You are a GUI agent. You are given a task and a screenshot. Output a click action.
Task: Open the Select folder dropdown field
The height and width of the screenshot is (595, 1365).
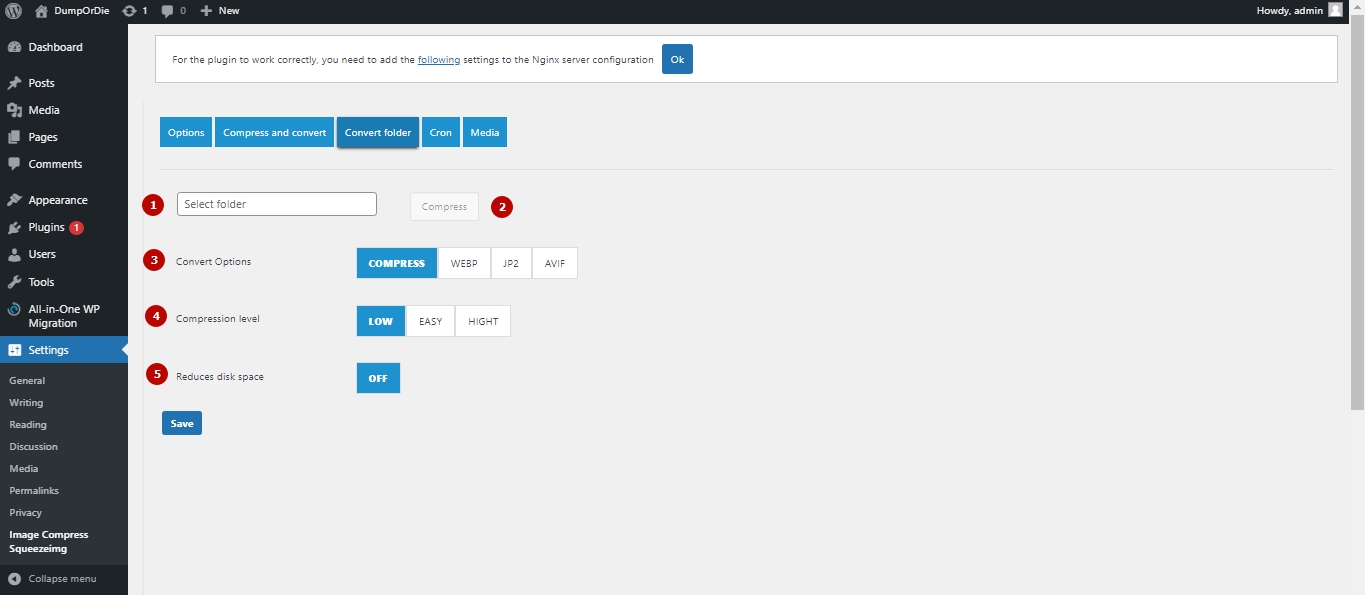tap(277, 204)
